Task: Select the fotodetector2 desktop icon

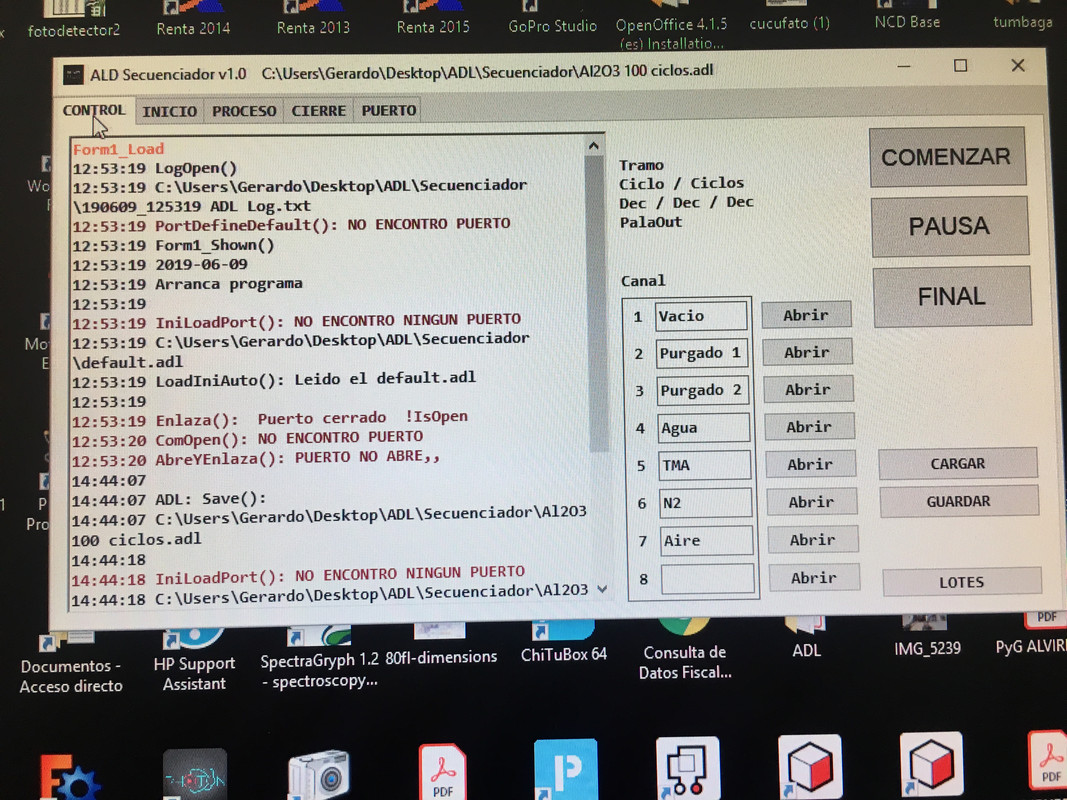Action: tap(73, 20)
